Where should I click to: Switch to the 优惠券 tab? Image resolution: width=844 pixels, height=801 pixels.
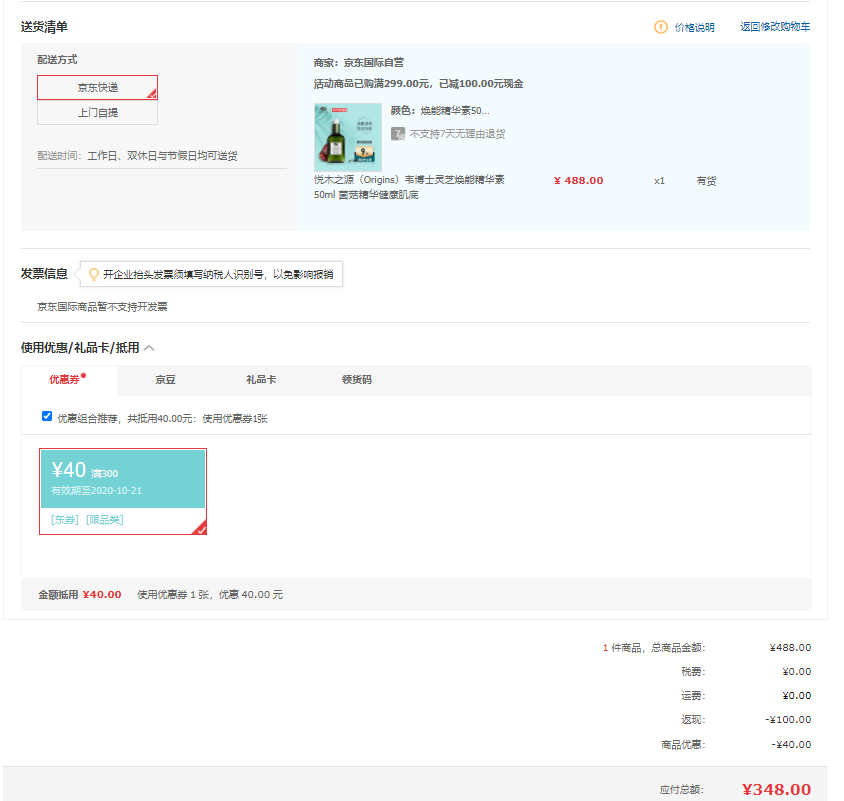coord(69,380)
